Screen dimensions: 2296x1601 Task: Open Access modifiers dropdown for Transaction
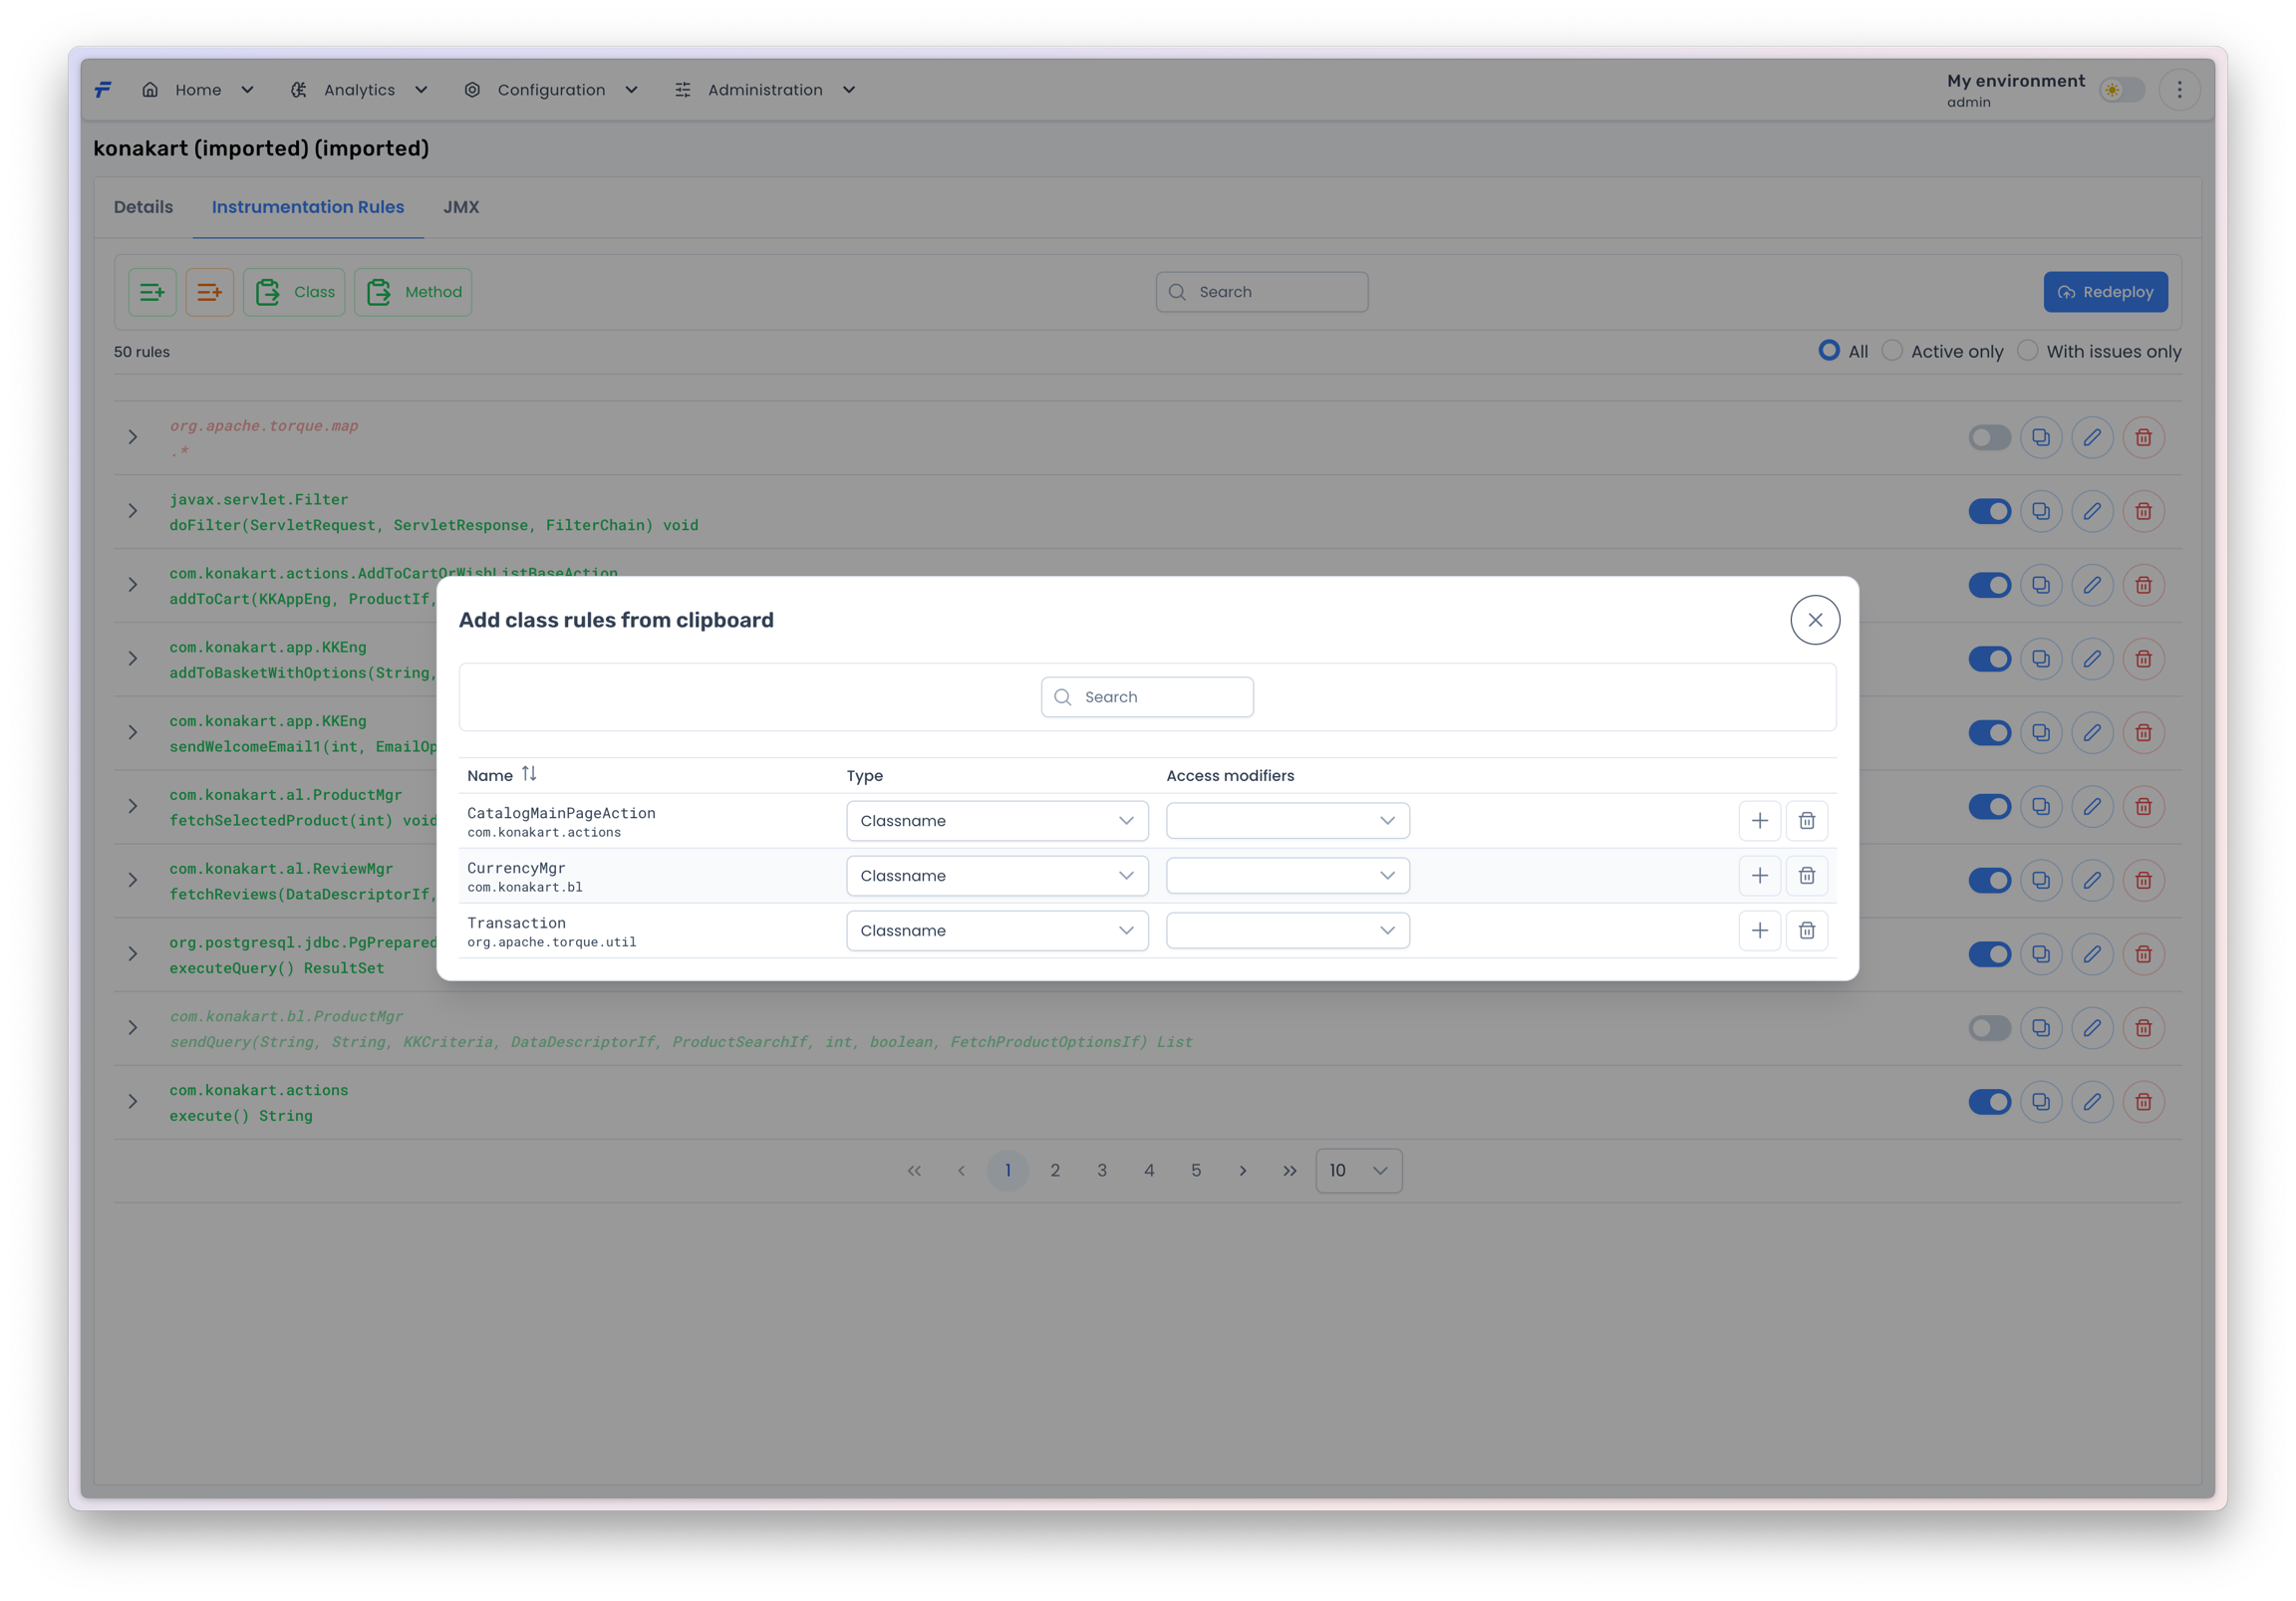1287,931
